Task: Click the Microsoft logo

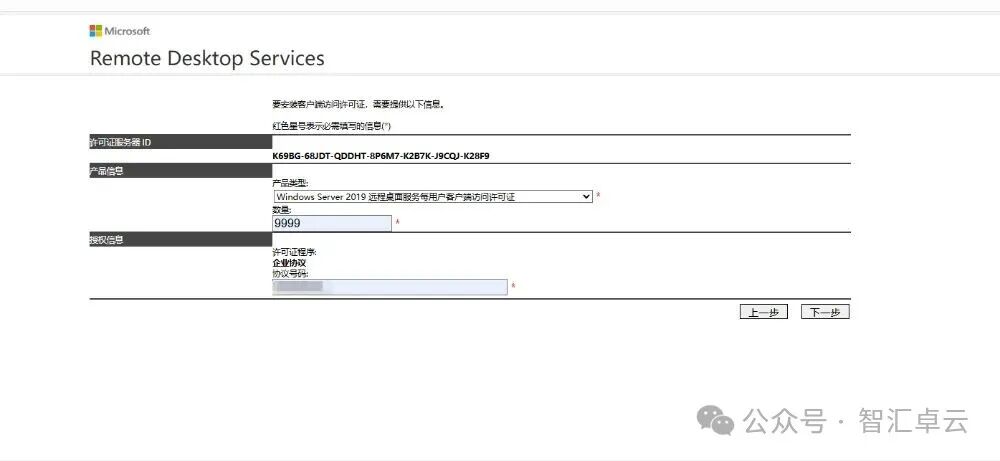Action: coord(120,31)
